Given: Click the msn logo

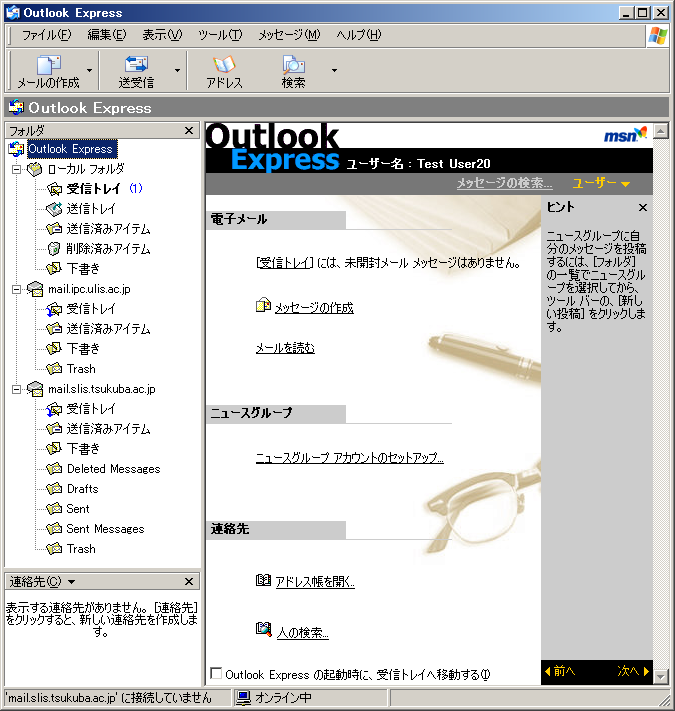Looking at the screenshot, I should click(x=625, y=135).
